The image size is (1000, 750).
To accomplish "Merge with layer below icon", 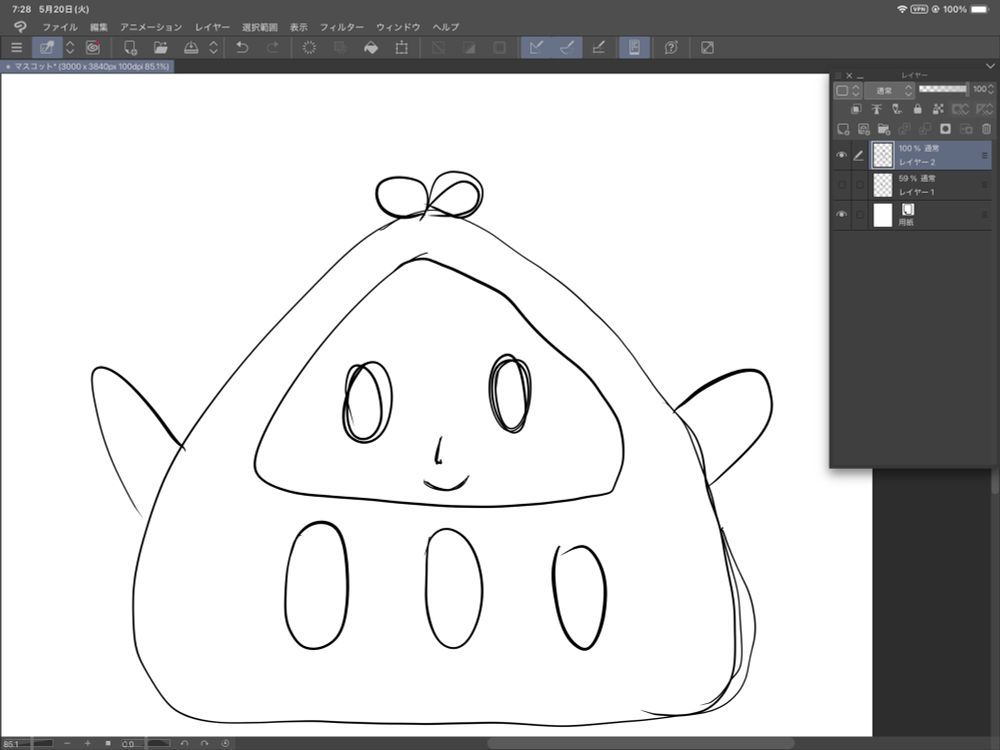I will point(925,129).
